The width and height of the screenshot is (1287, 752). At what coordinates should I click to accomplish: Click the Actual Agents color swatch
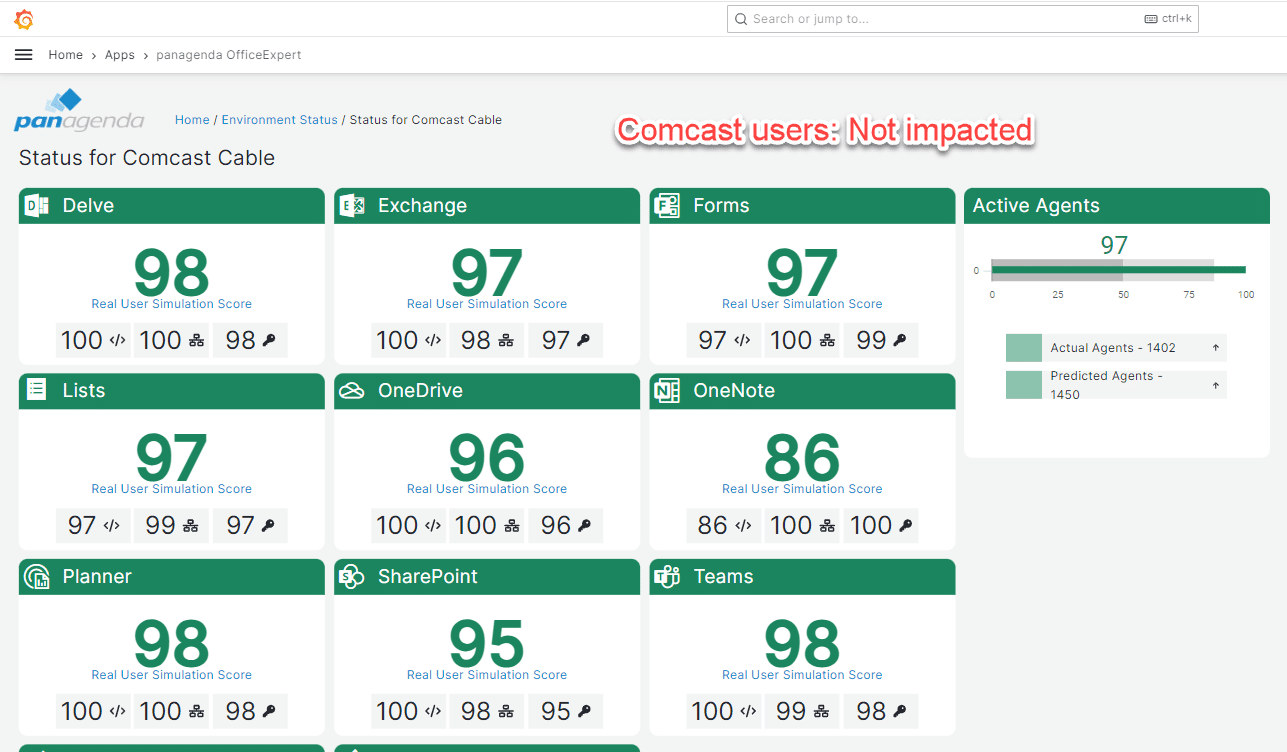(x=1024, y=348)
